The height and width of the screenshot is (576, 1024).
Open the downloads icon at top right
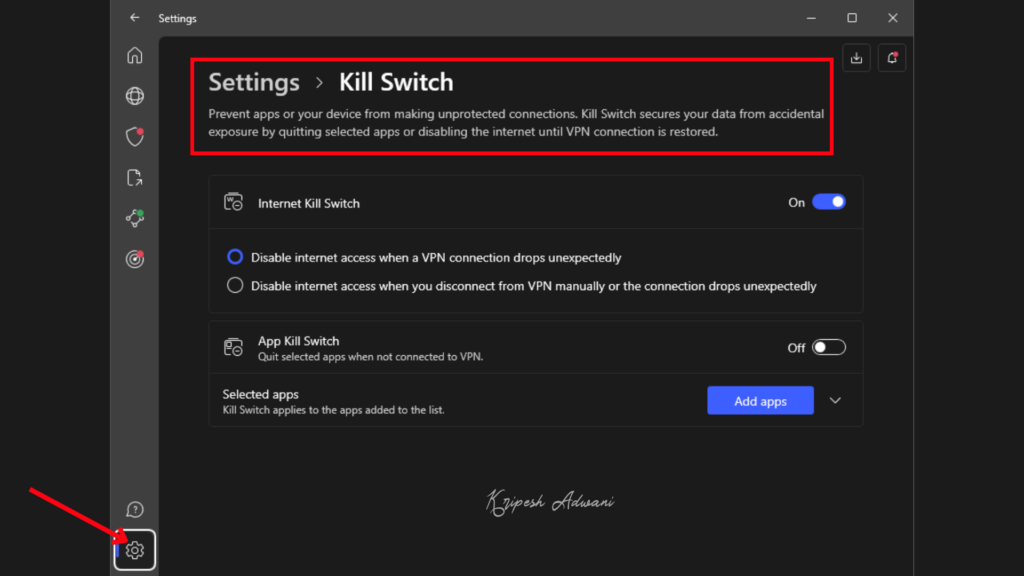tap(856, 57)
